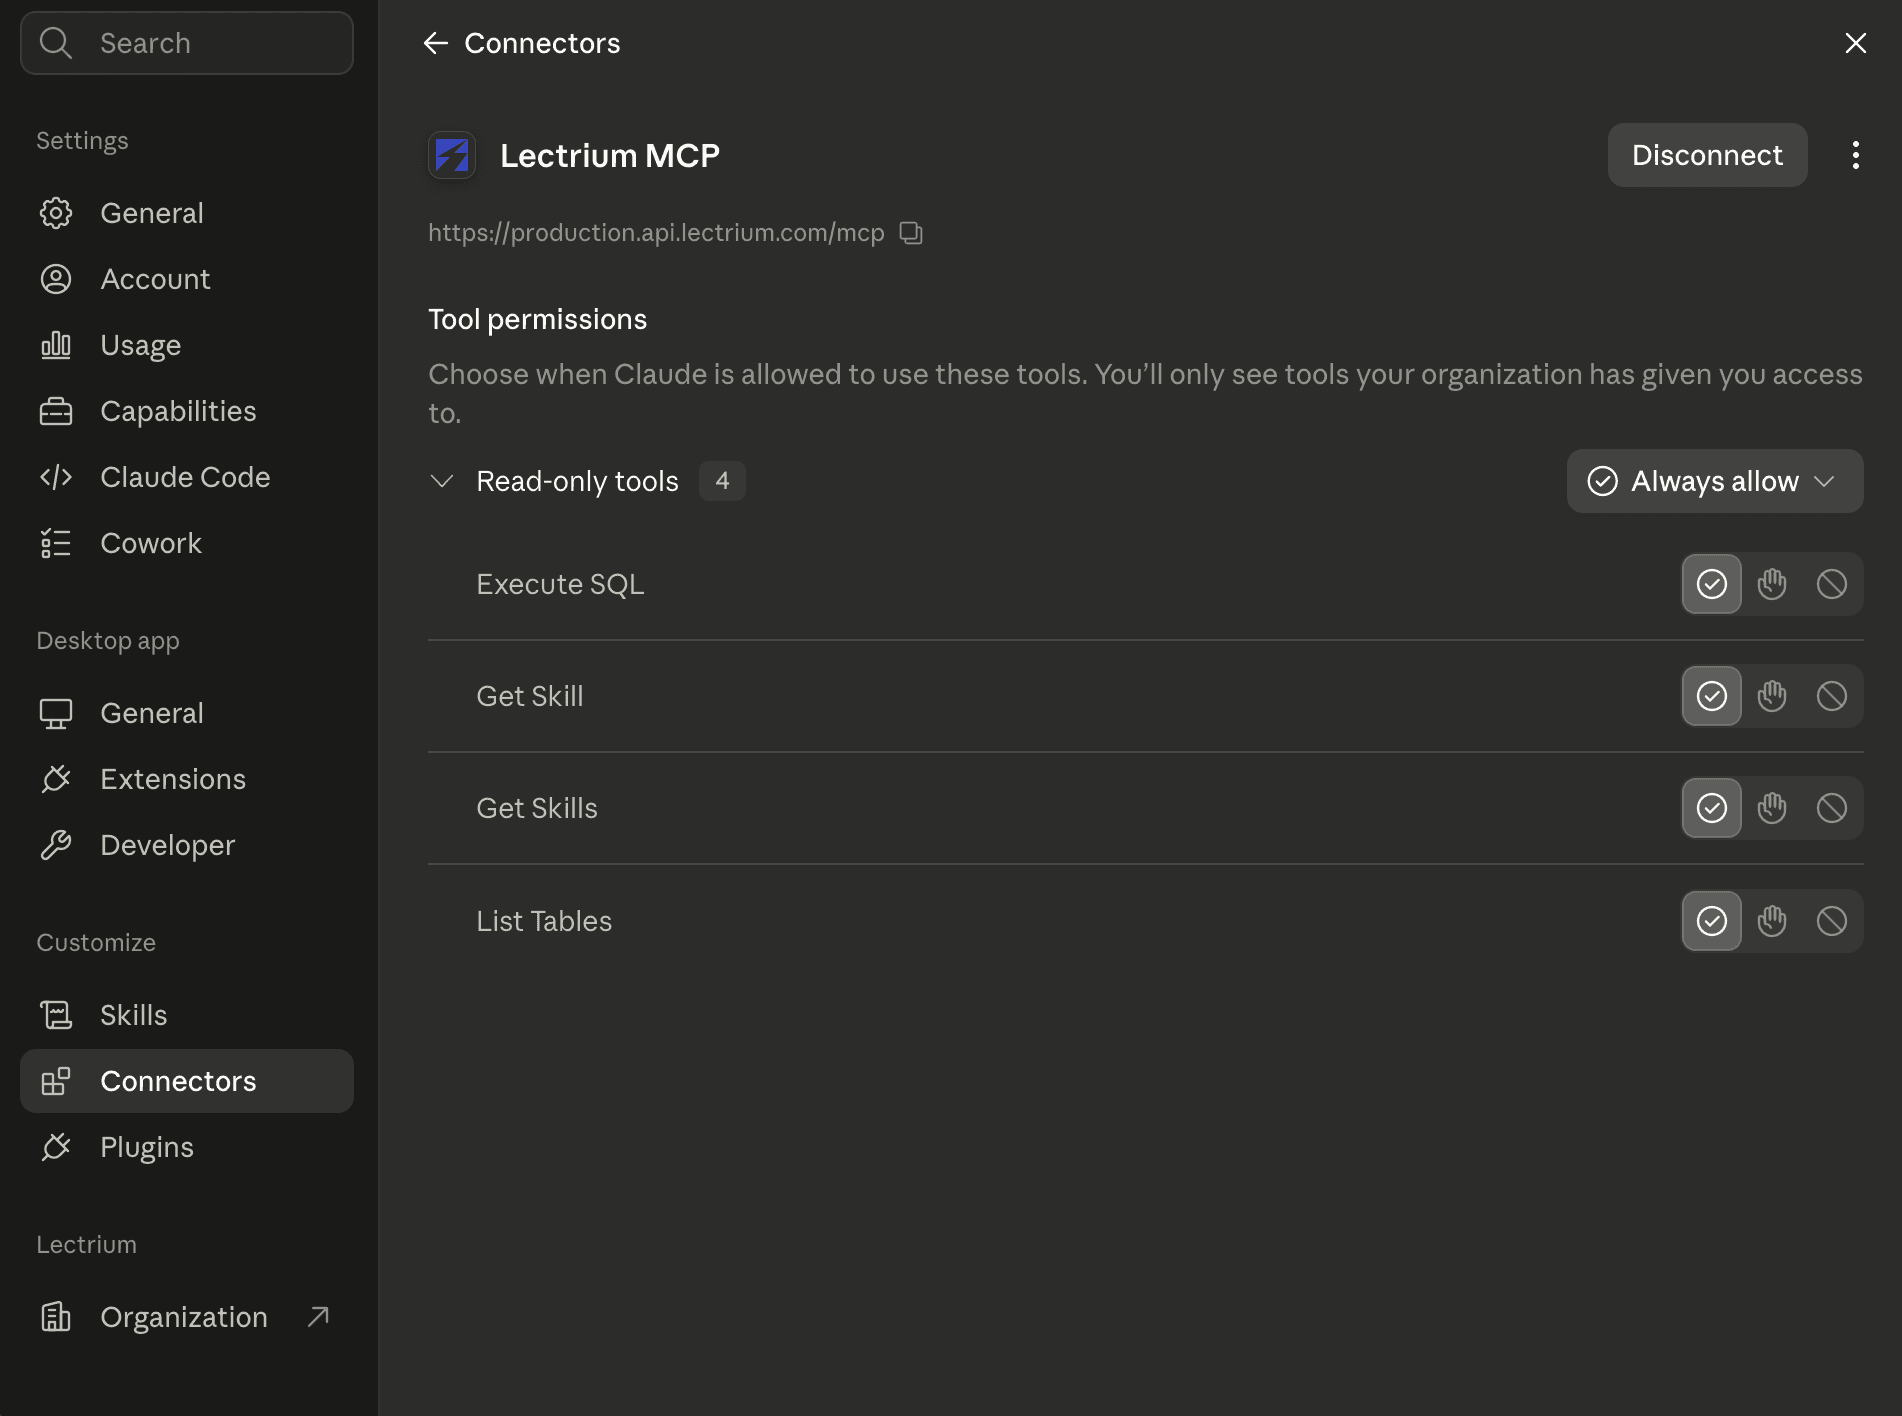Copy the MCP server URL
The image size is (1902, 1416).
click(x=911, y=233)
